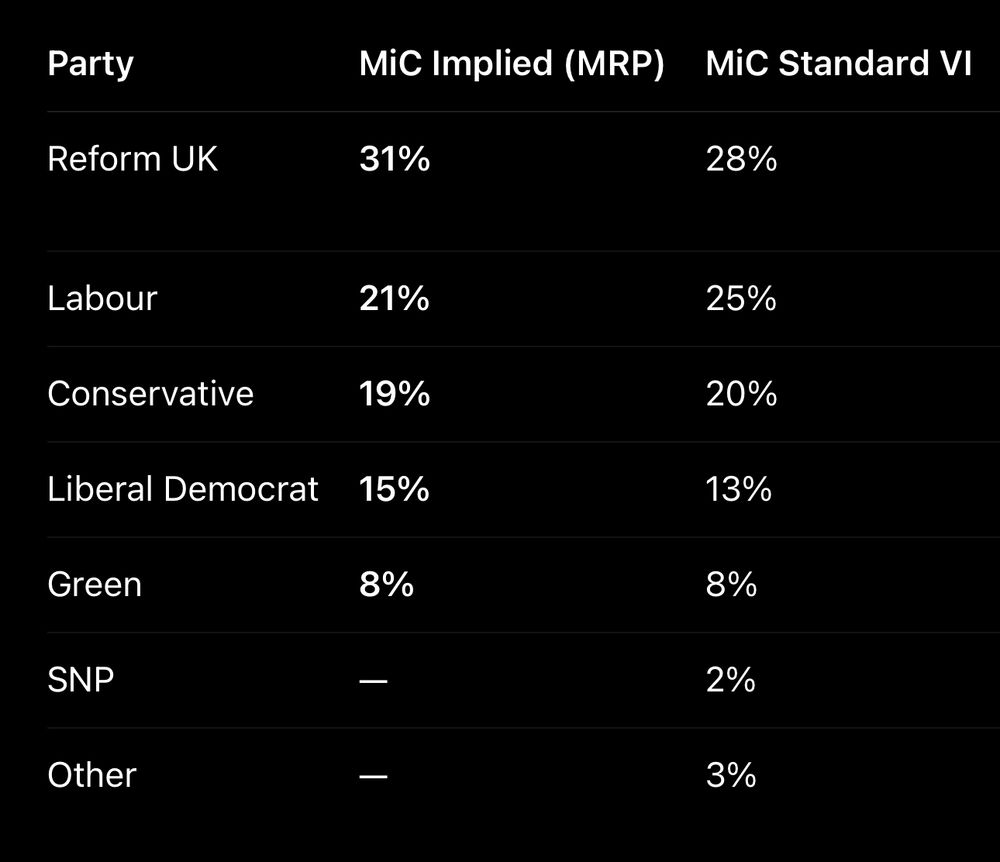Select the Green party name
This screenshot has width=1000, height=862.
94,584
